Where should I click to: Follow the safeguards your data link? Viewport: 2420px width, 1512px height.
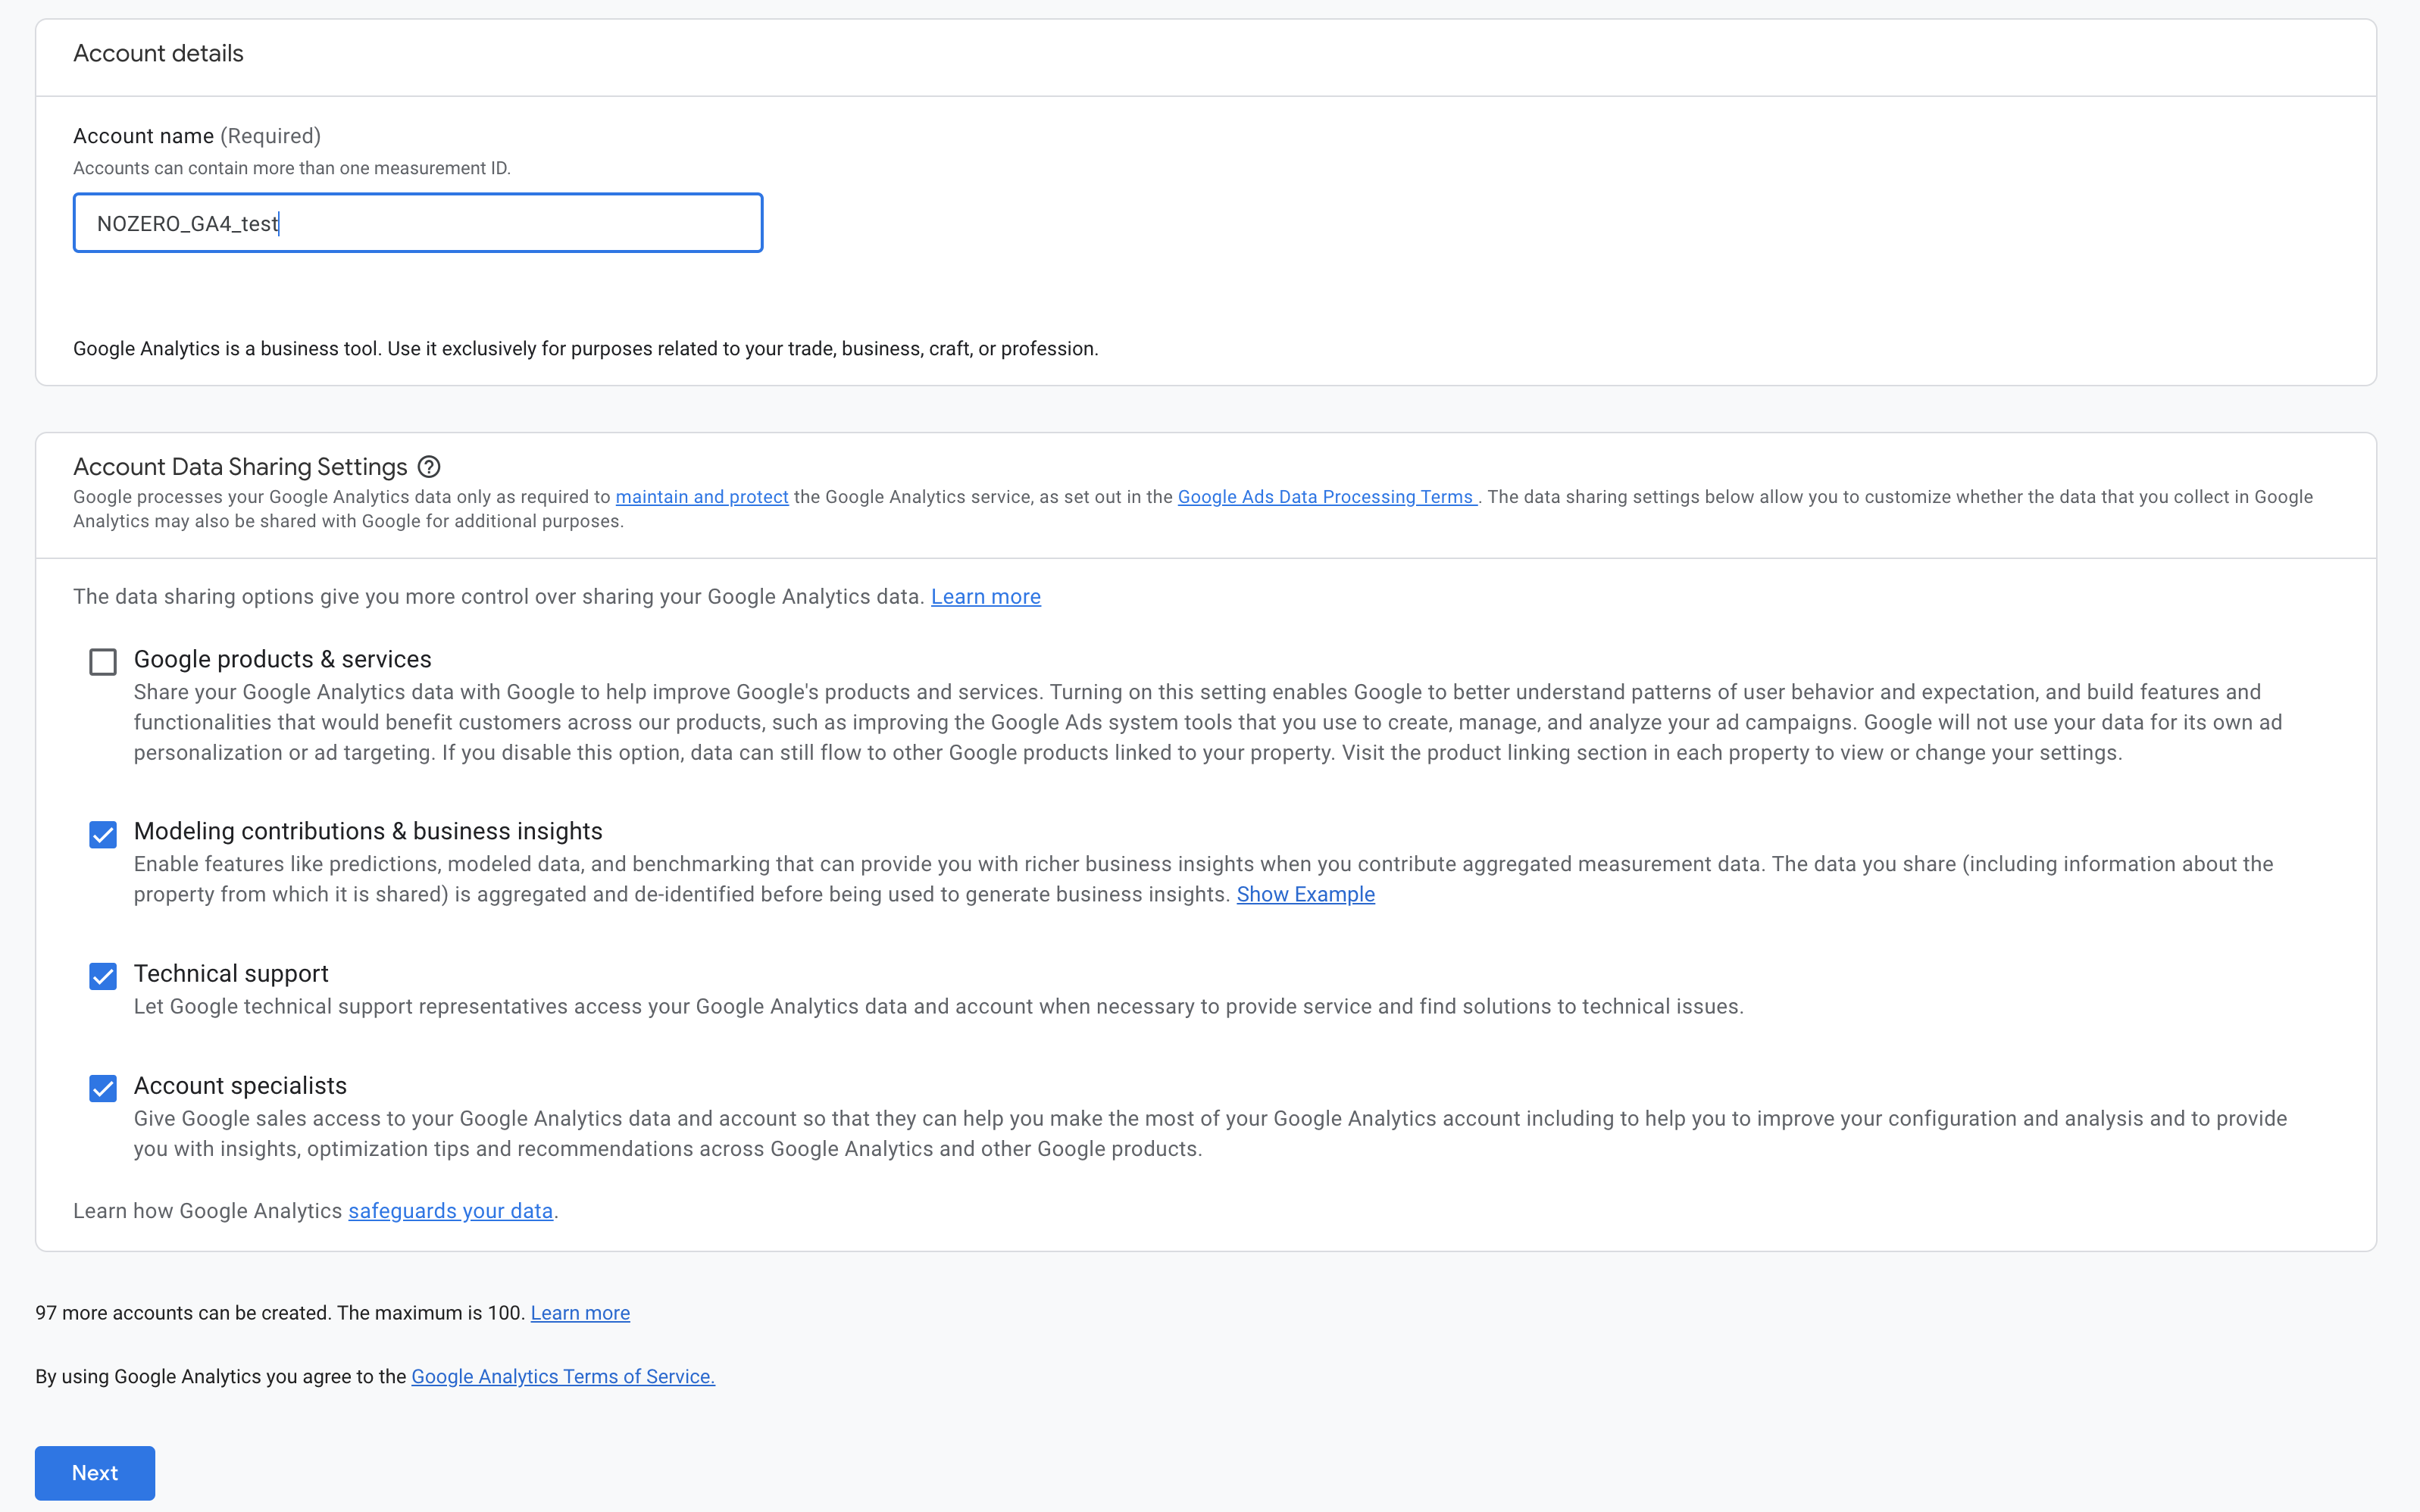(x=450, y=1211)
